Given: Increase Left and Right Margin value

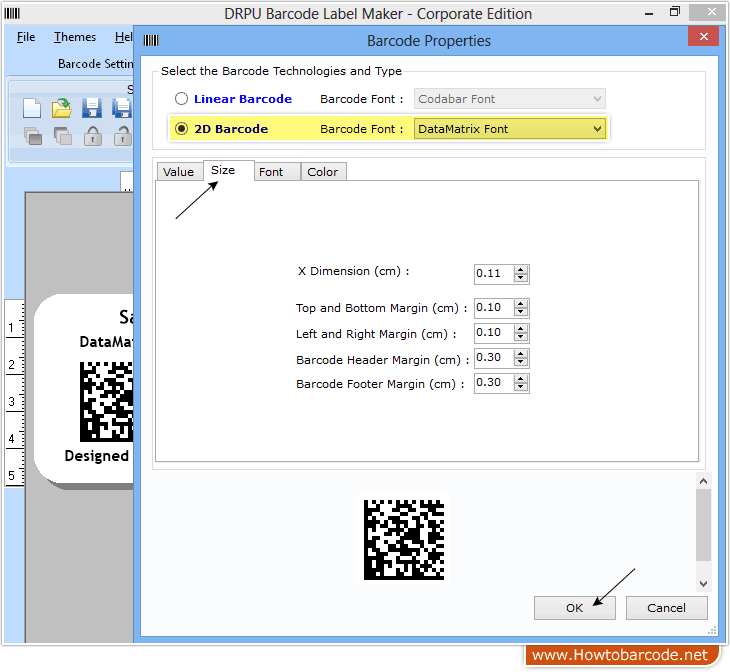Looking at the screenshot, I should point(521,329).
